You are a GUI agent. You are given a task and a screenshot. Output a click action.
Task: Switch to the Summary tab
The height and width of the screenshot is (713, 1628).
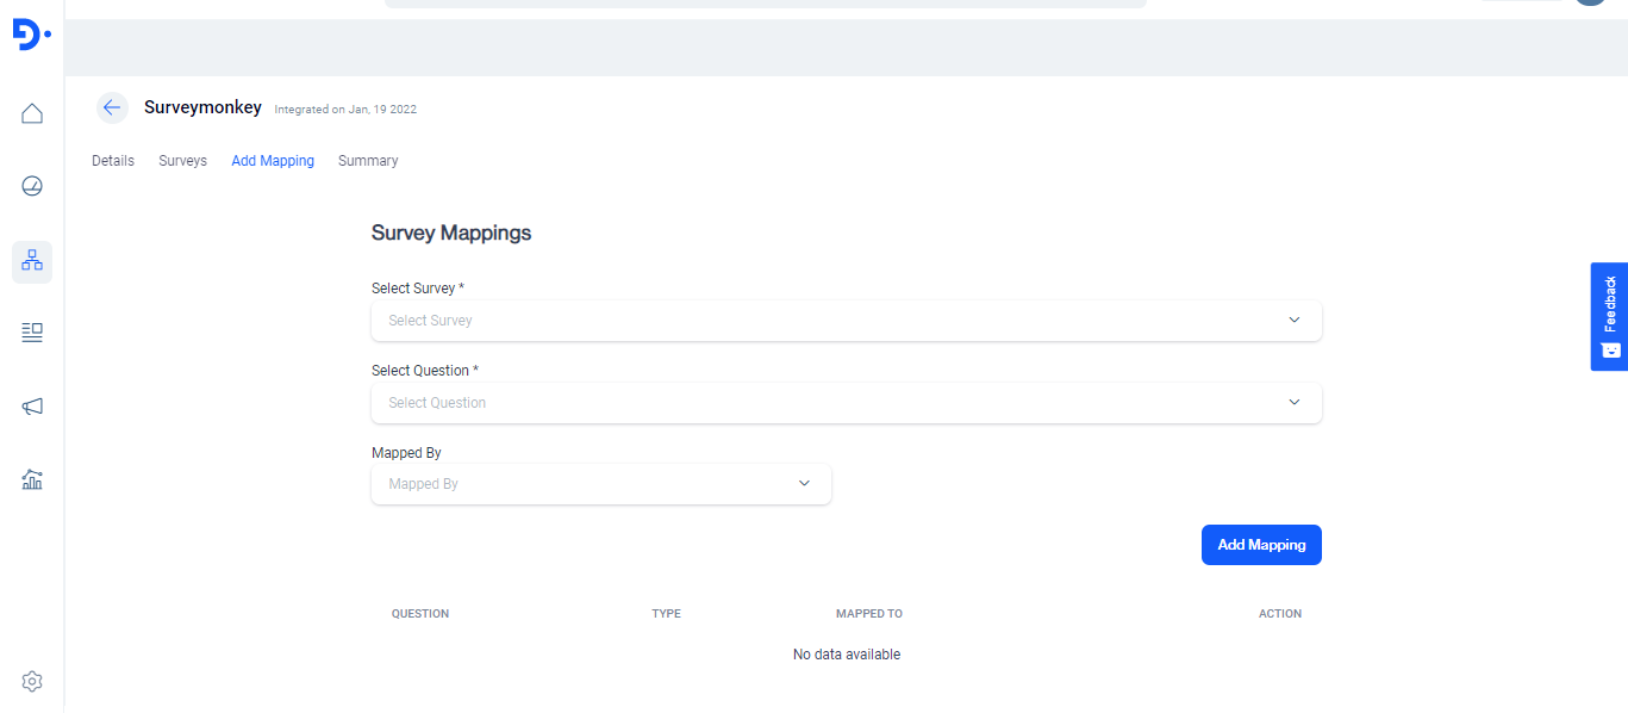pyautogui.click(x=368, y=161)
